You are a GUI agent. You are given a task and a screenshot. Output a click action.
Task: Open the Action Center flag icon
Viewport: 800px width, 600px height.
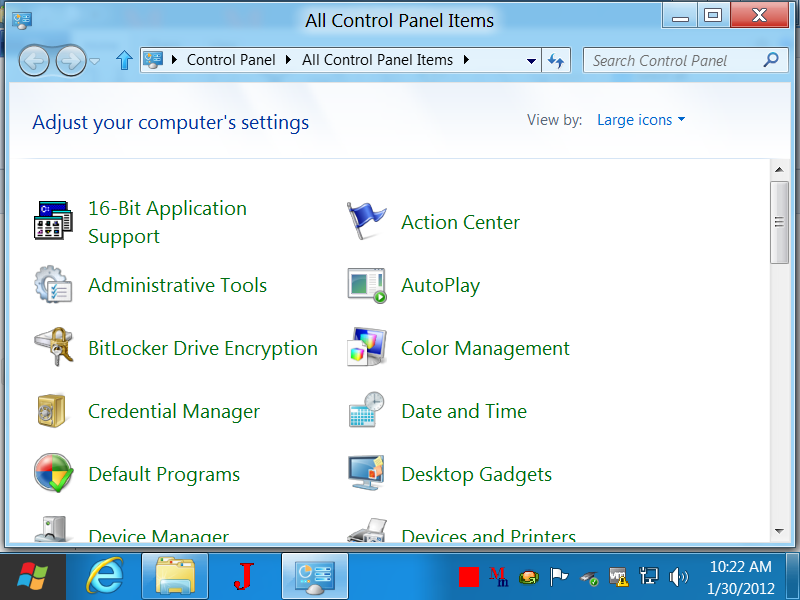tap(366, 222)
